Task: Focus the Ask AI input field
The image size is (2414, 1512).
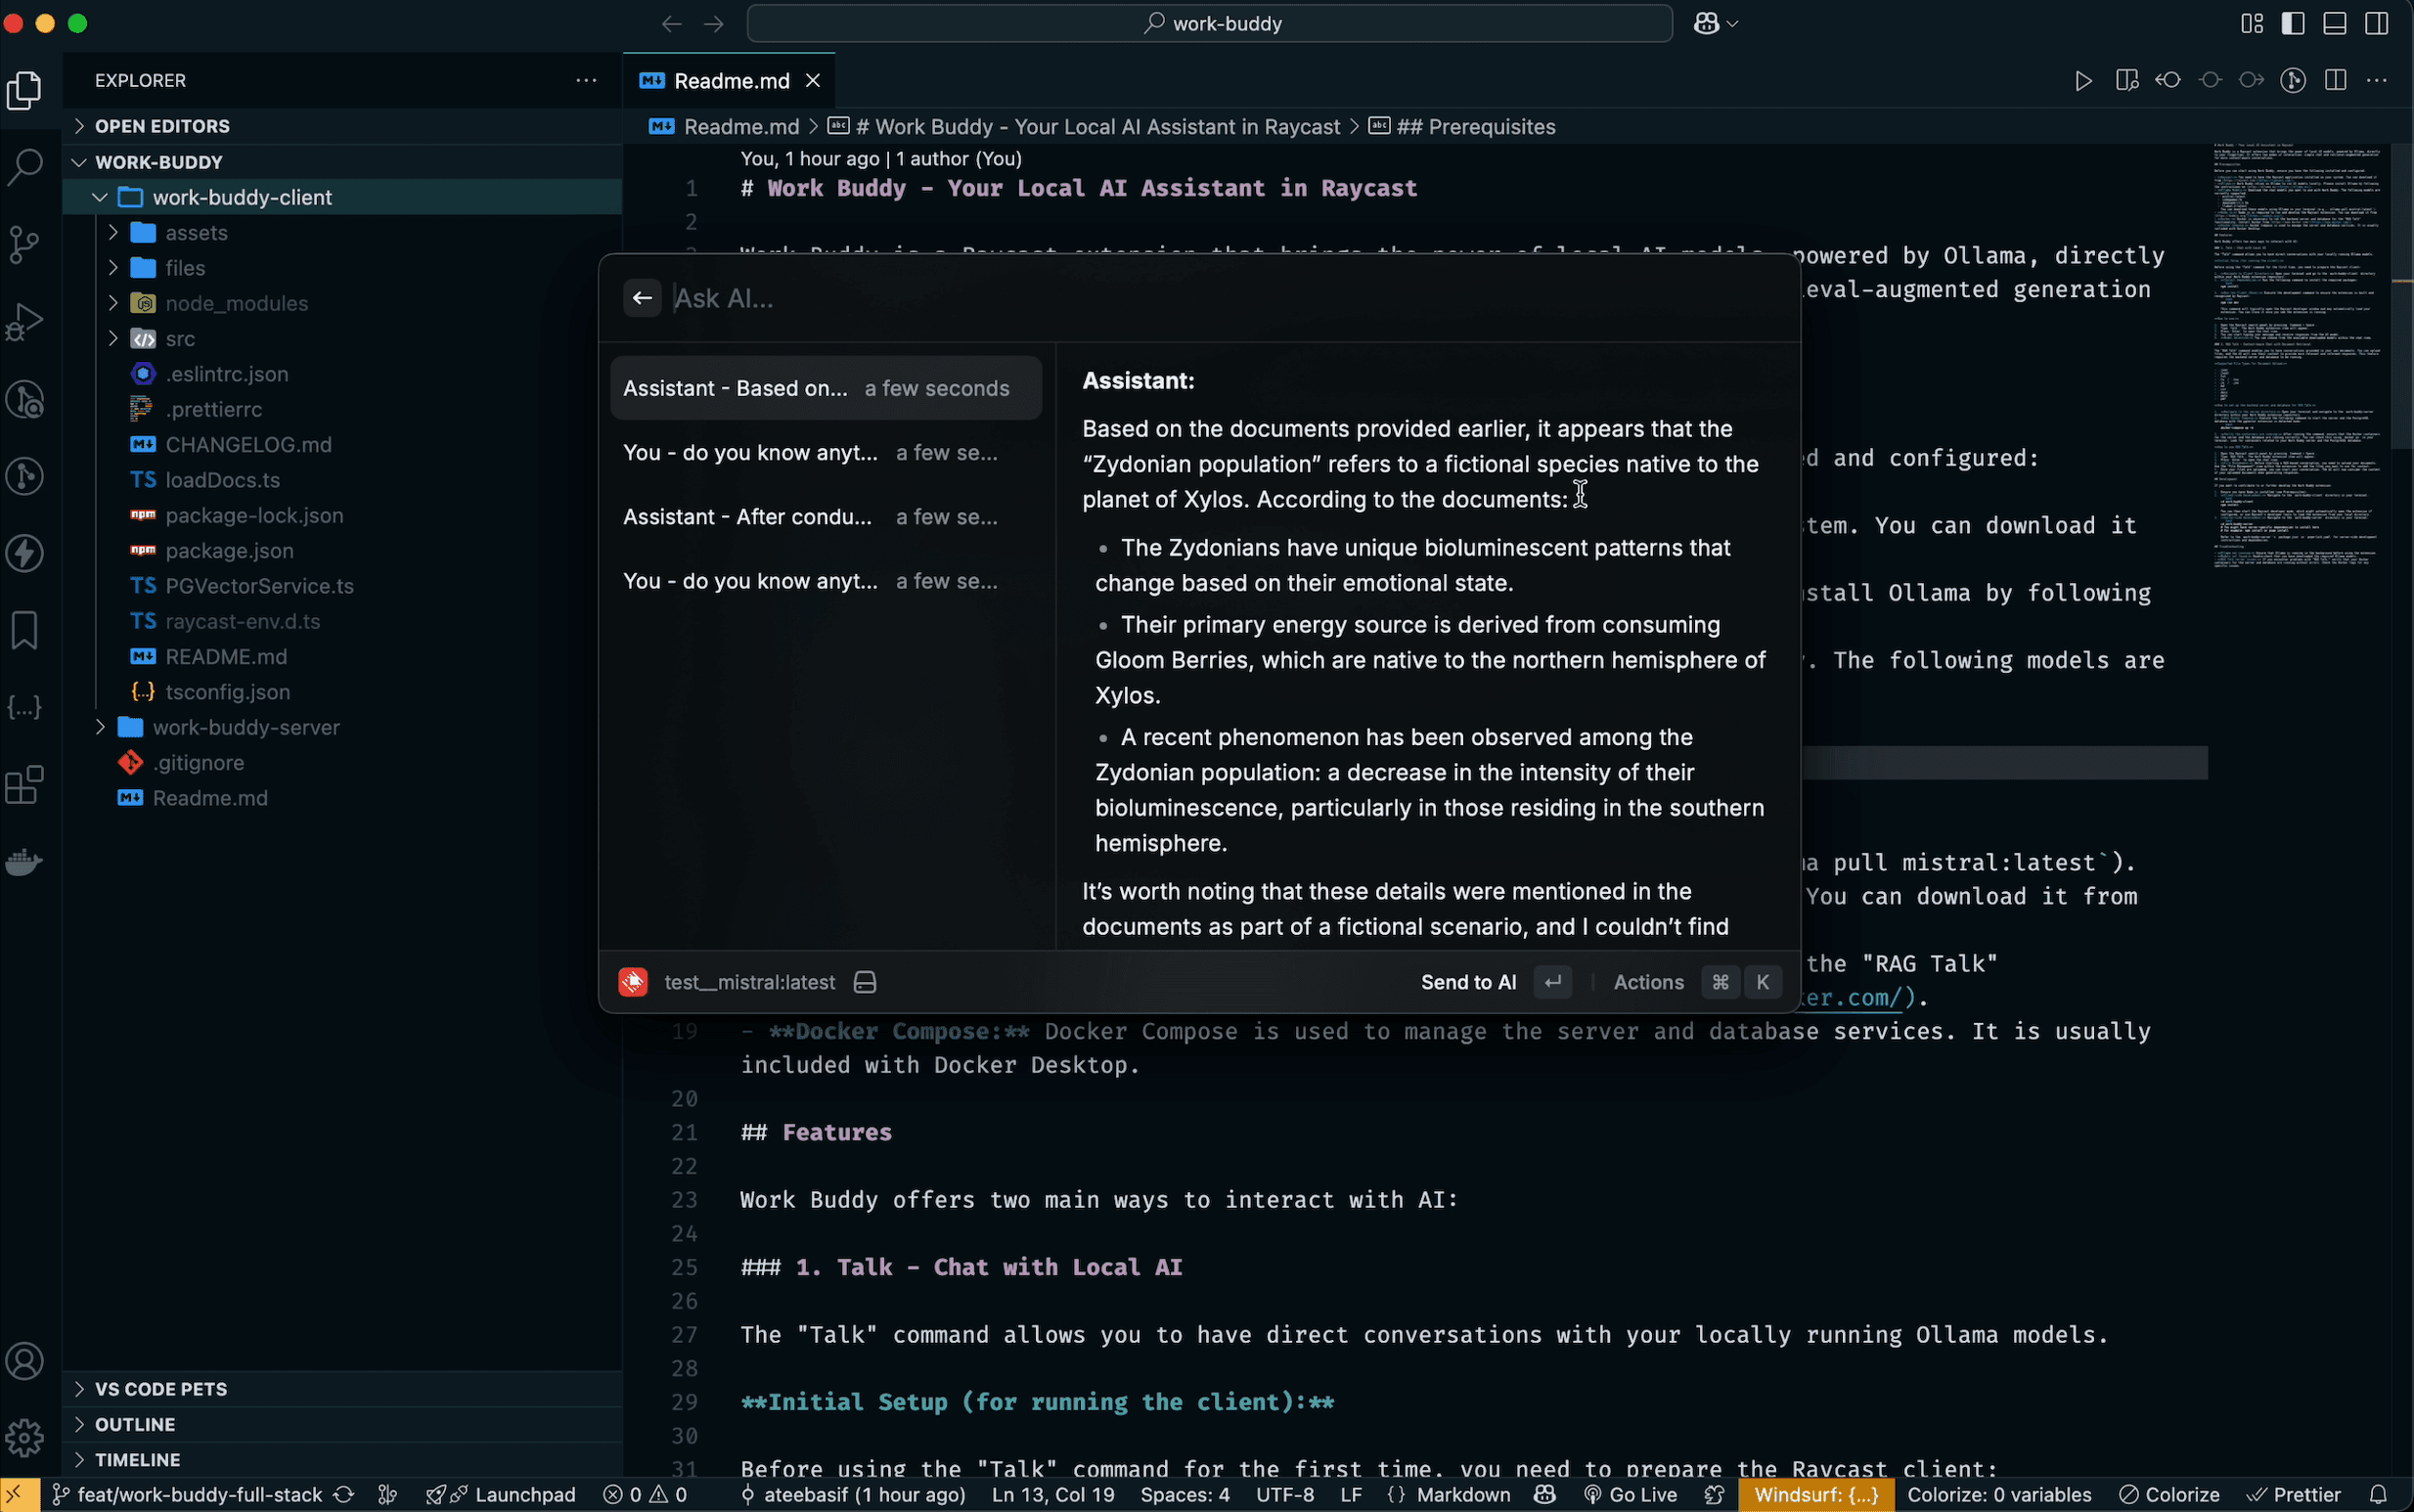Action: pyautogui.click(x=1200, y=298)
